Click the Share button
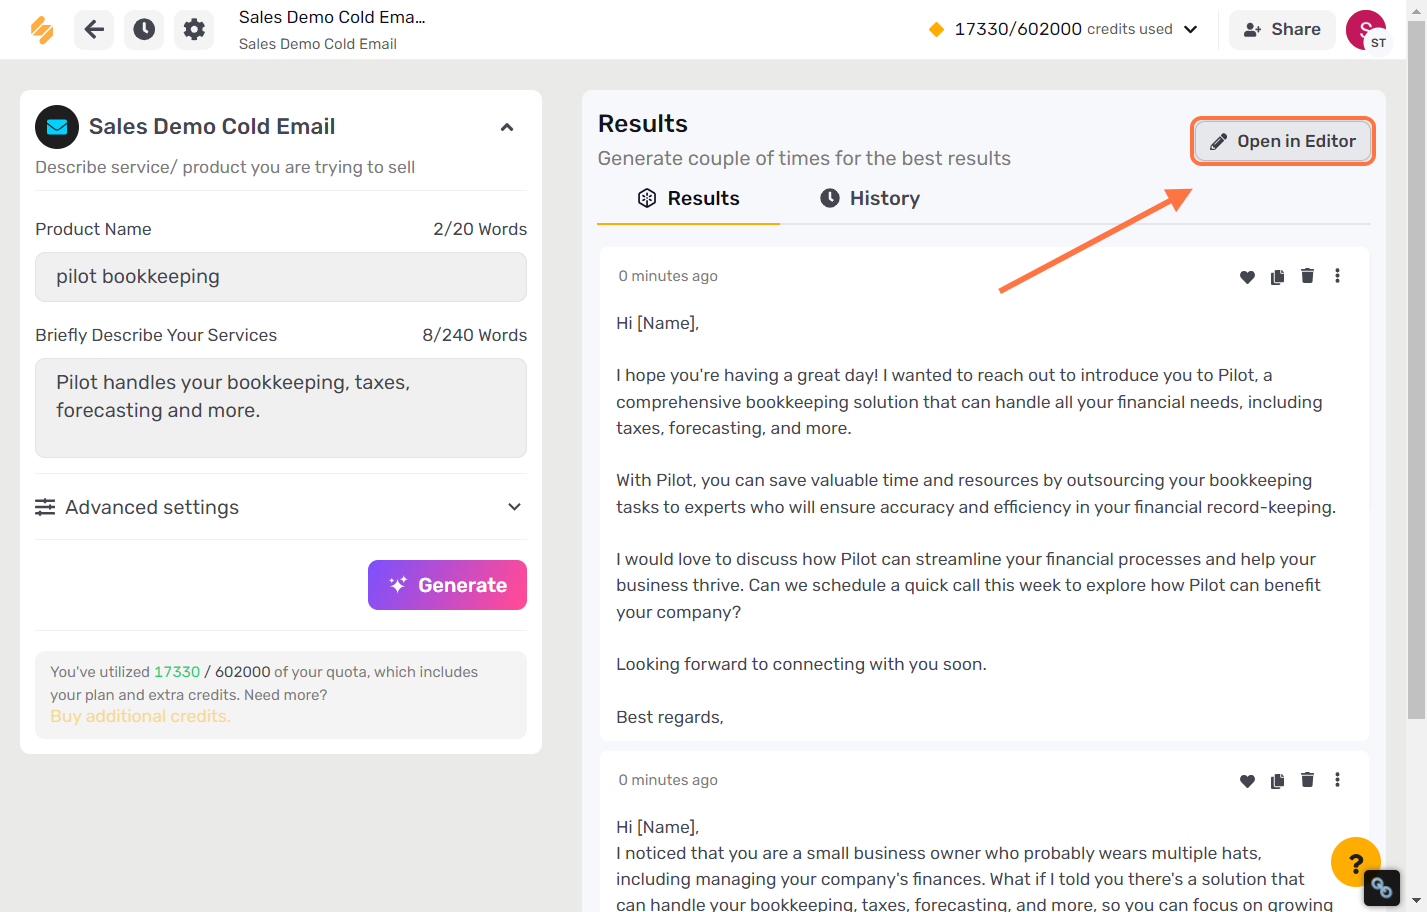Image resolution: width=1427 pixels, height=912 pixels. [1282, 30]
